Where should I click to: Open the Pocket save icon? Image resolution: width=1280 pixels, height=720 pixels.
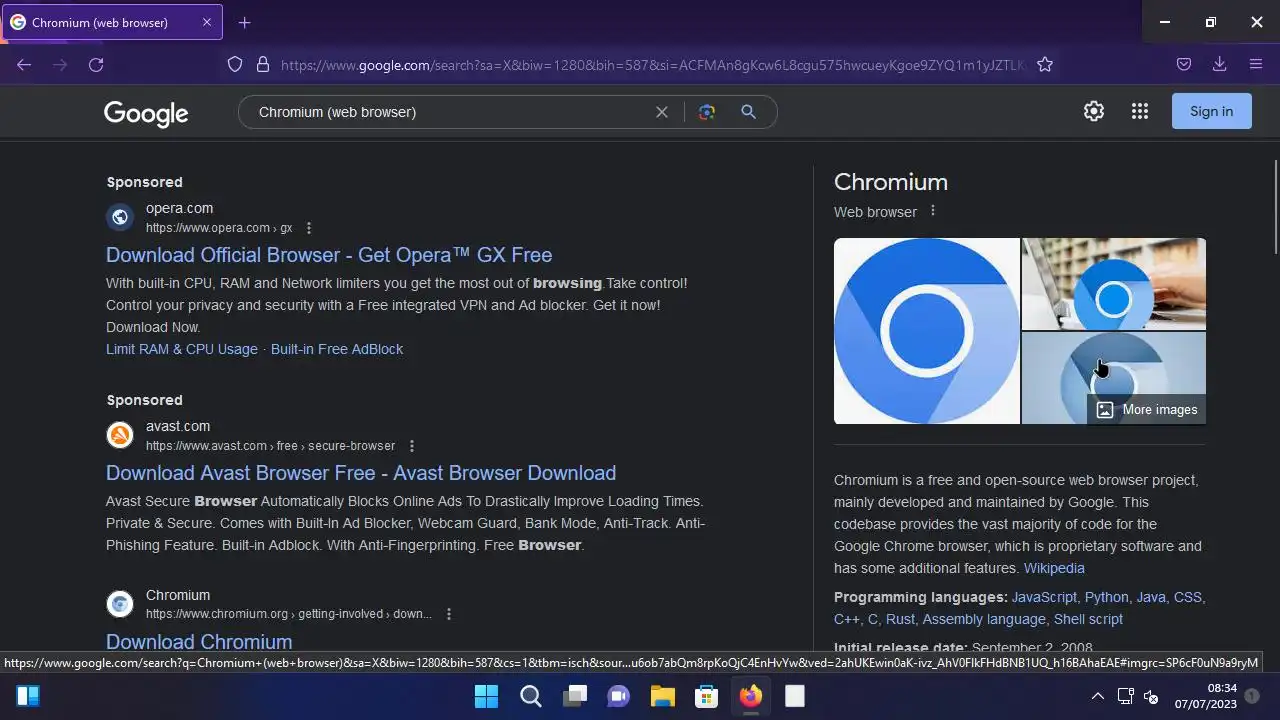pyautogui.click(x=1184, y=64)
